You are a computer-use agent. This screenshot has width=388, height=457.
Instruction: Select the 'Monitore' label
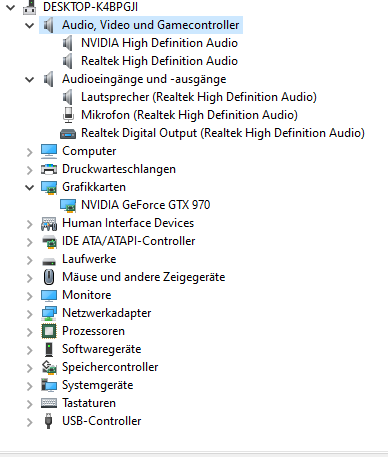click(x=87, y=295)
